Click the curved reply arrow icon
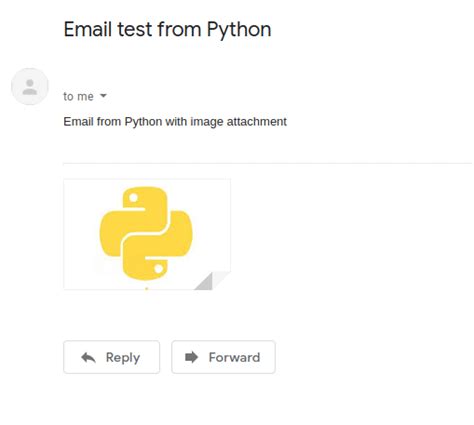The image size is (474, 425). (x=88, y=358)
